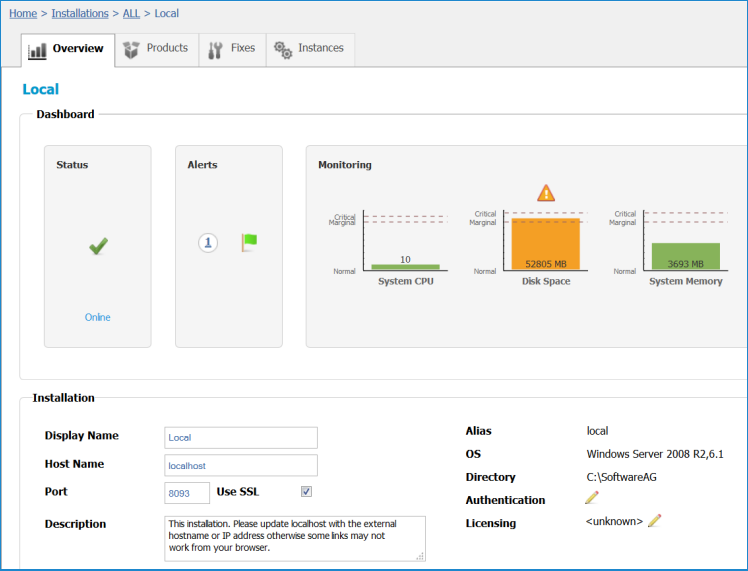This screenshot has width=748, height=571.
Task: Click the Windows Server 2008 R2,6.1 value
Action: point(655,454)
